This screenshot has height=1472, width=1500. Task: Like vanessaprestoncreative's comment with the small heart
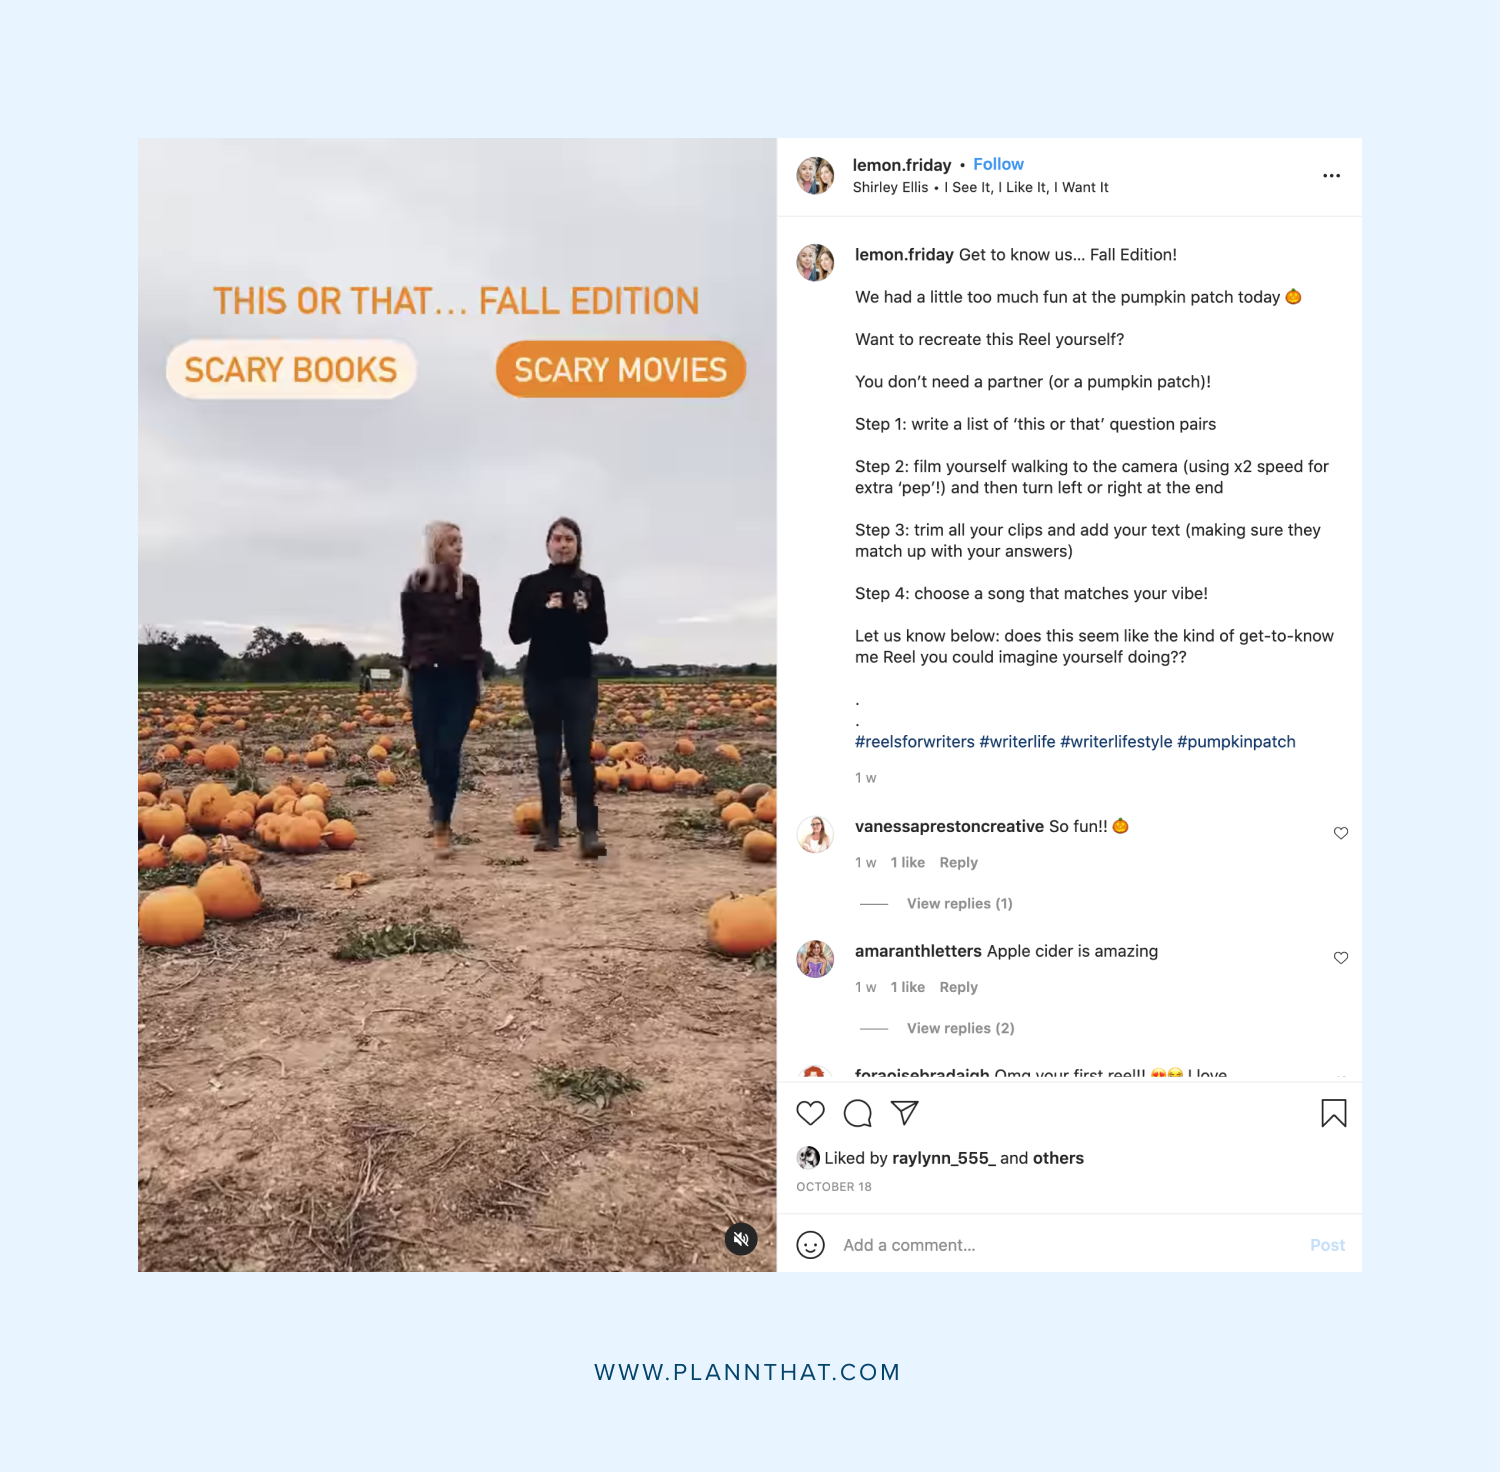1341,833
